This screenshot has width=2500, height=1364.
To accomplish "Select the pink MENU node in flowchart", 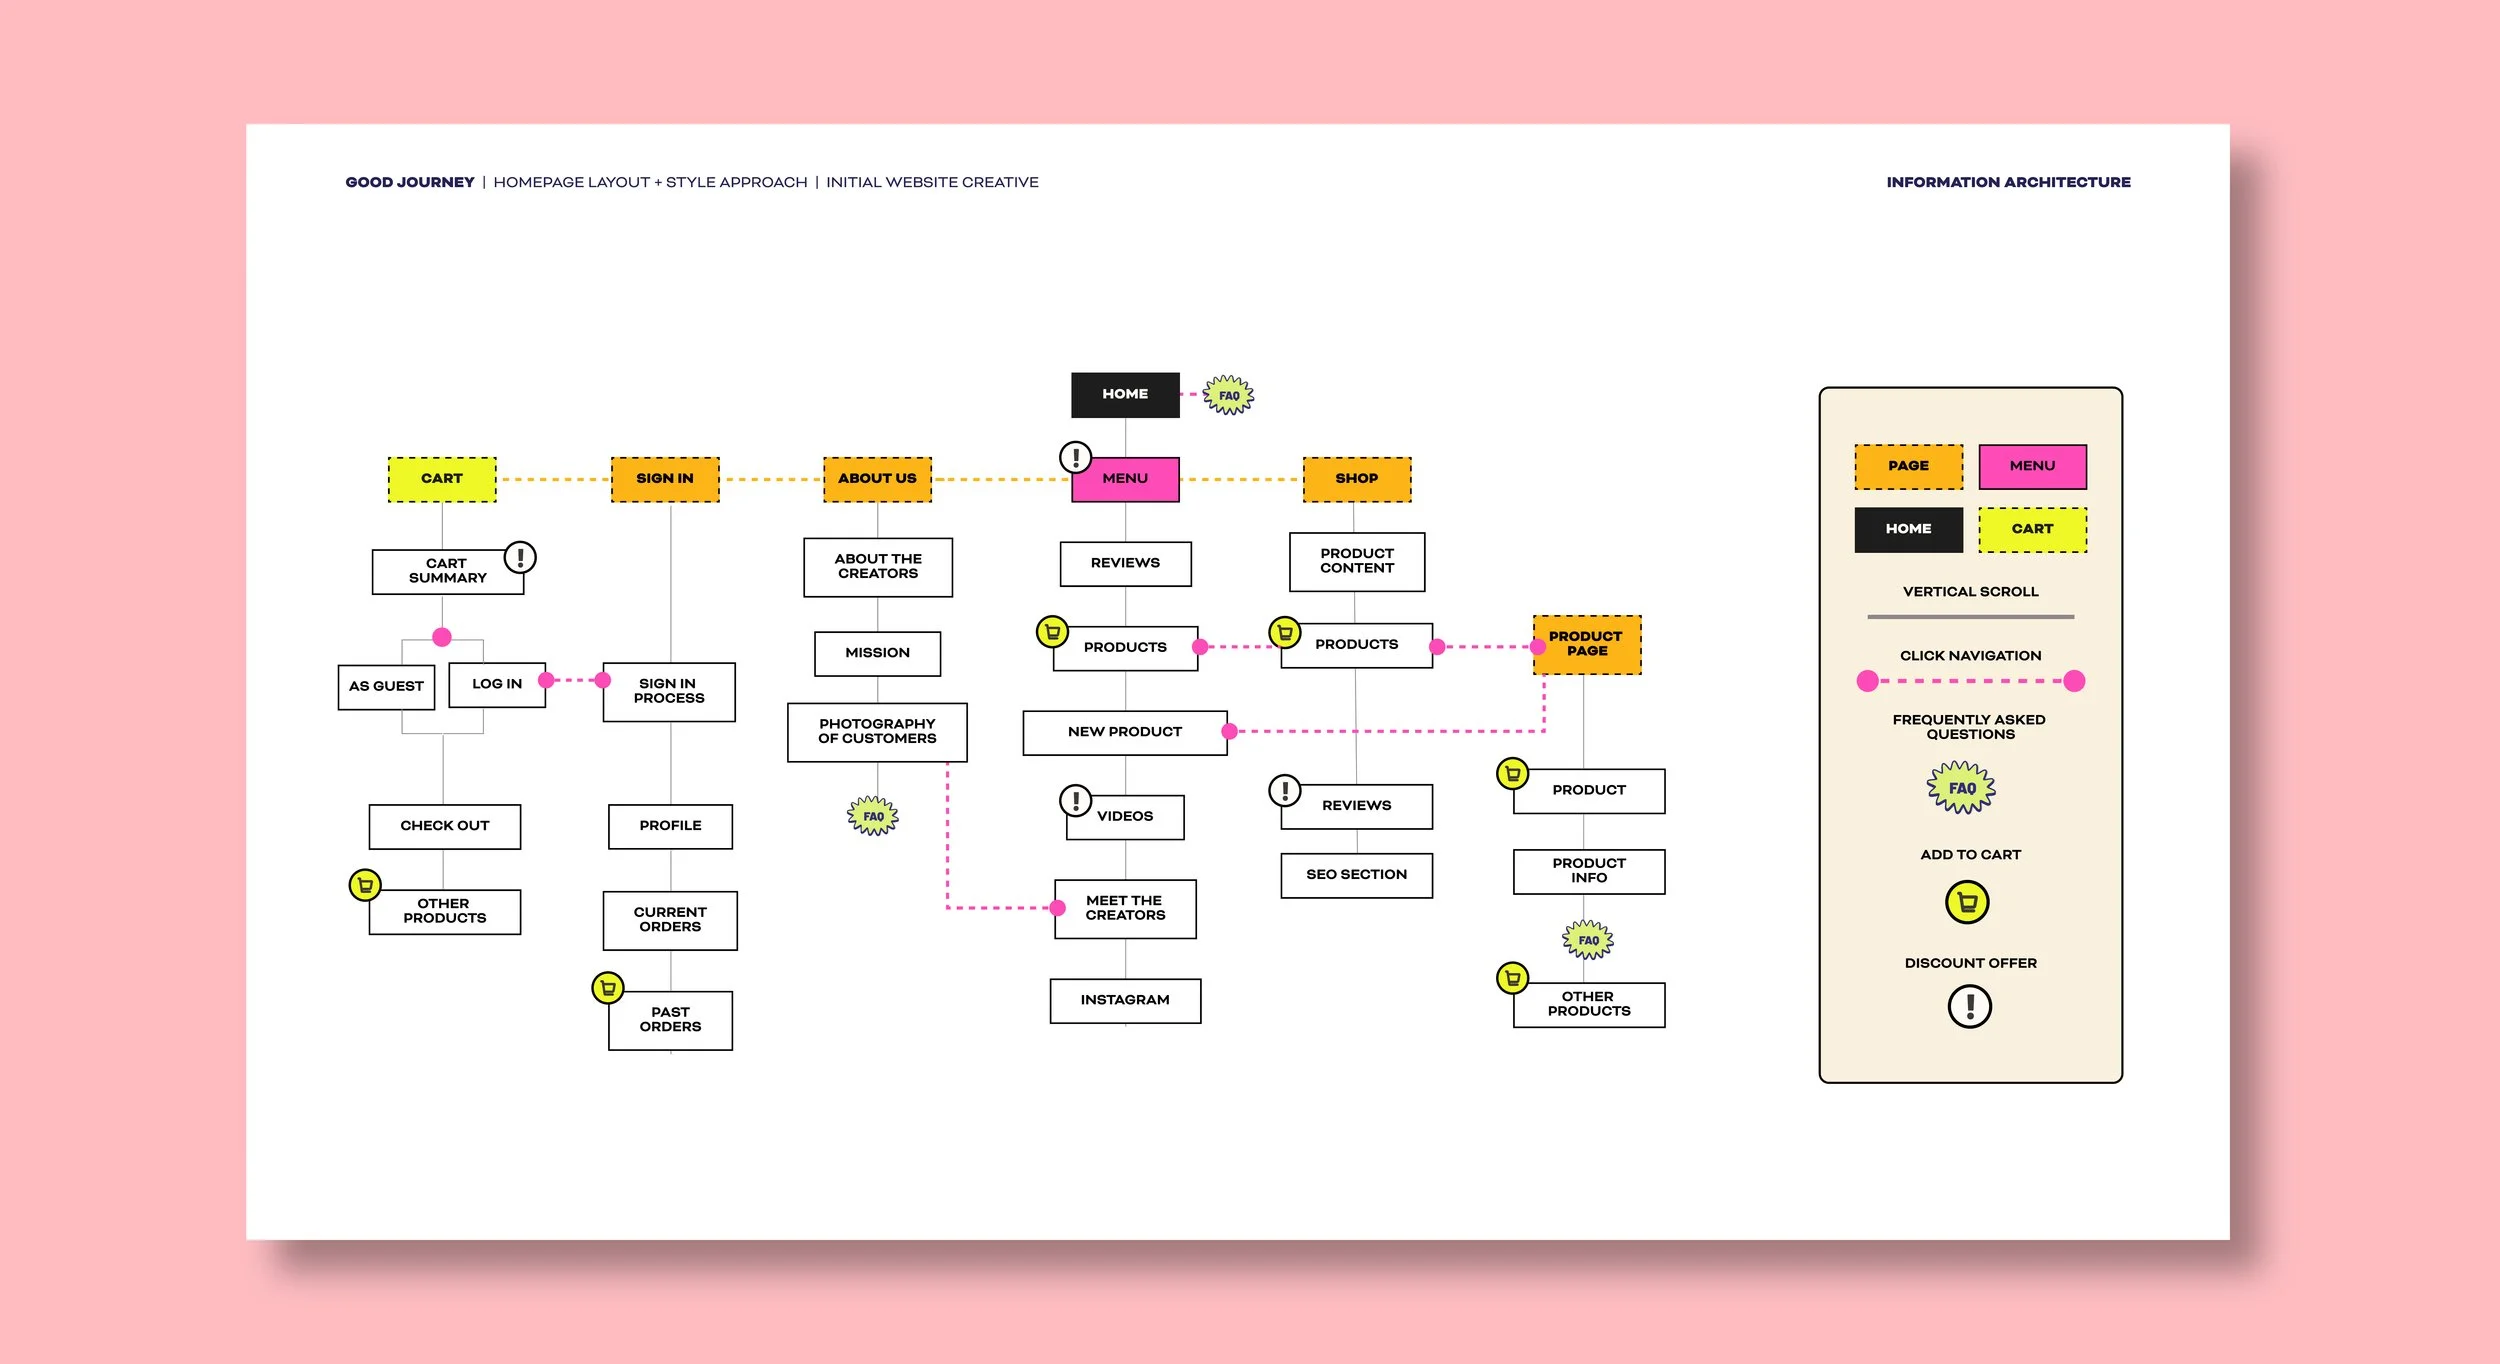I will (x=1125, y=479).
